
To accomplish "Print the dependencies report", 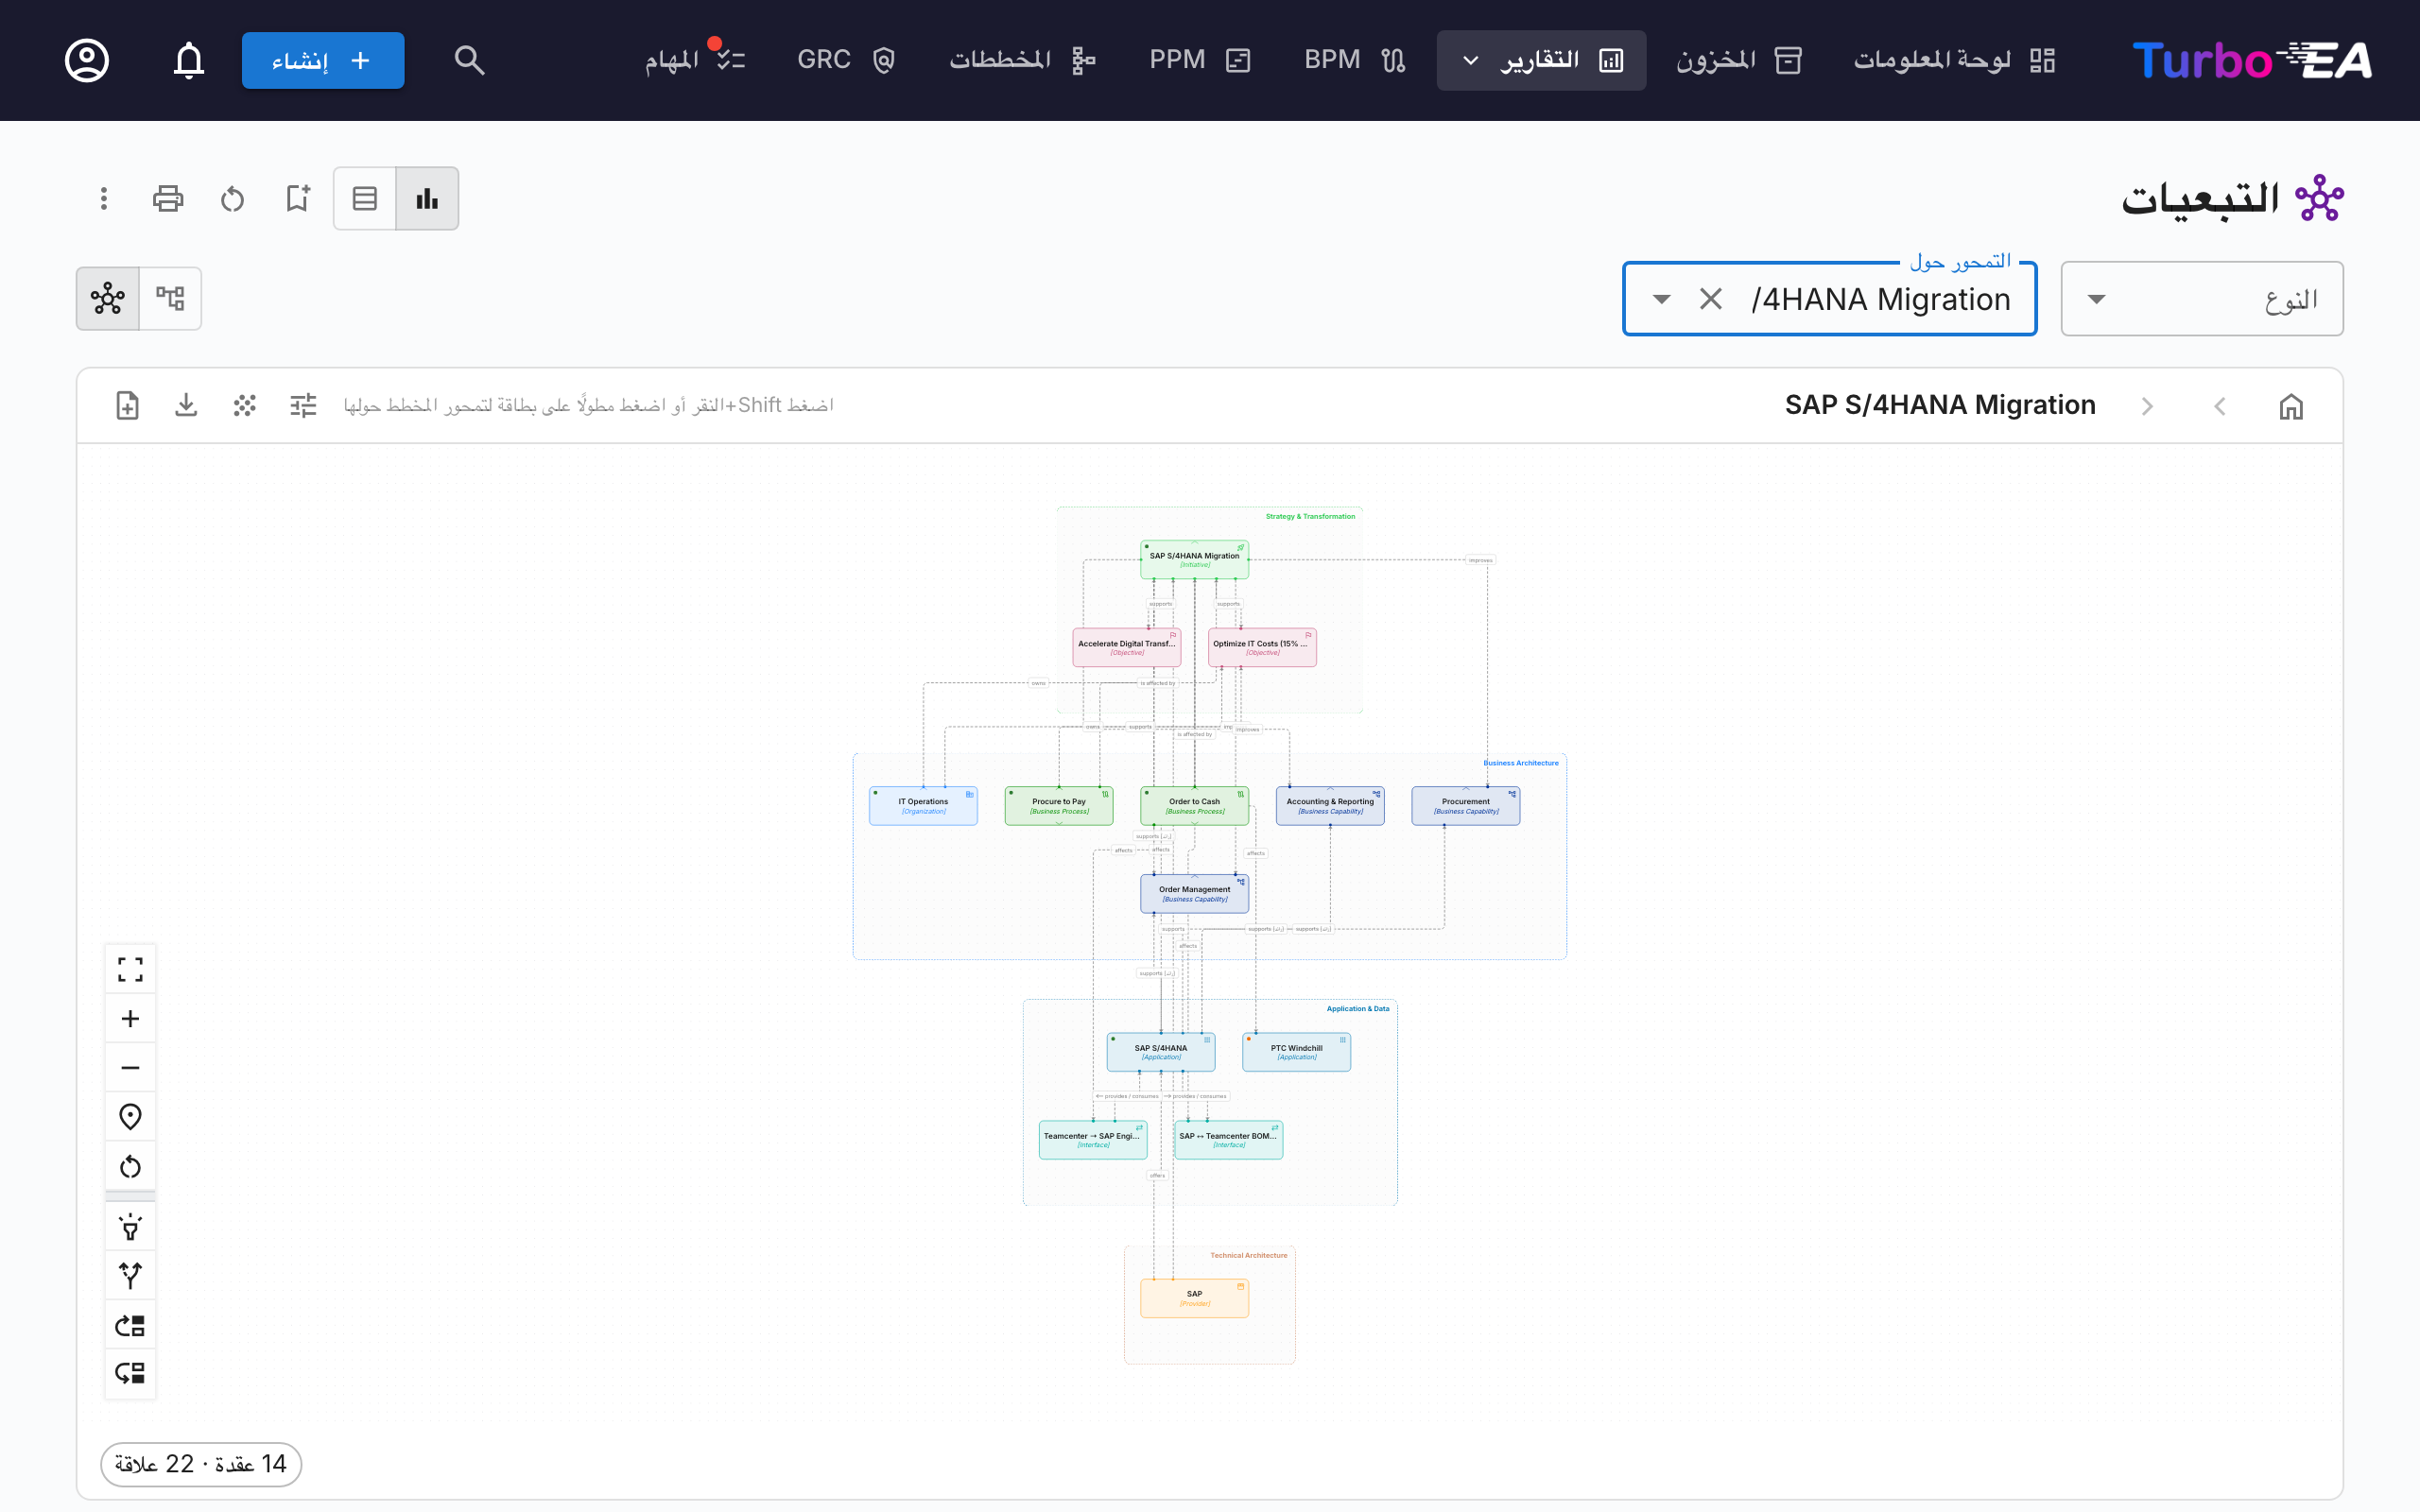I will (168, 198).
